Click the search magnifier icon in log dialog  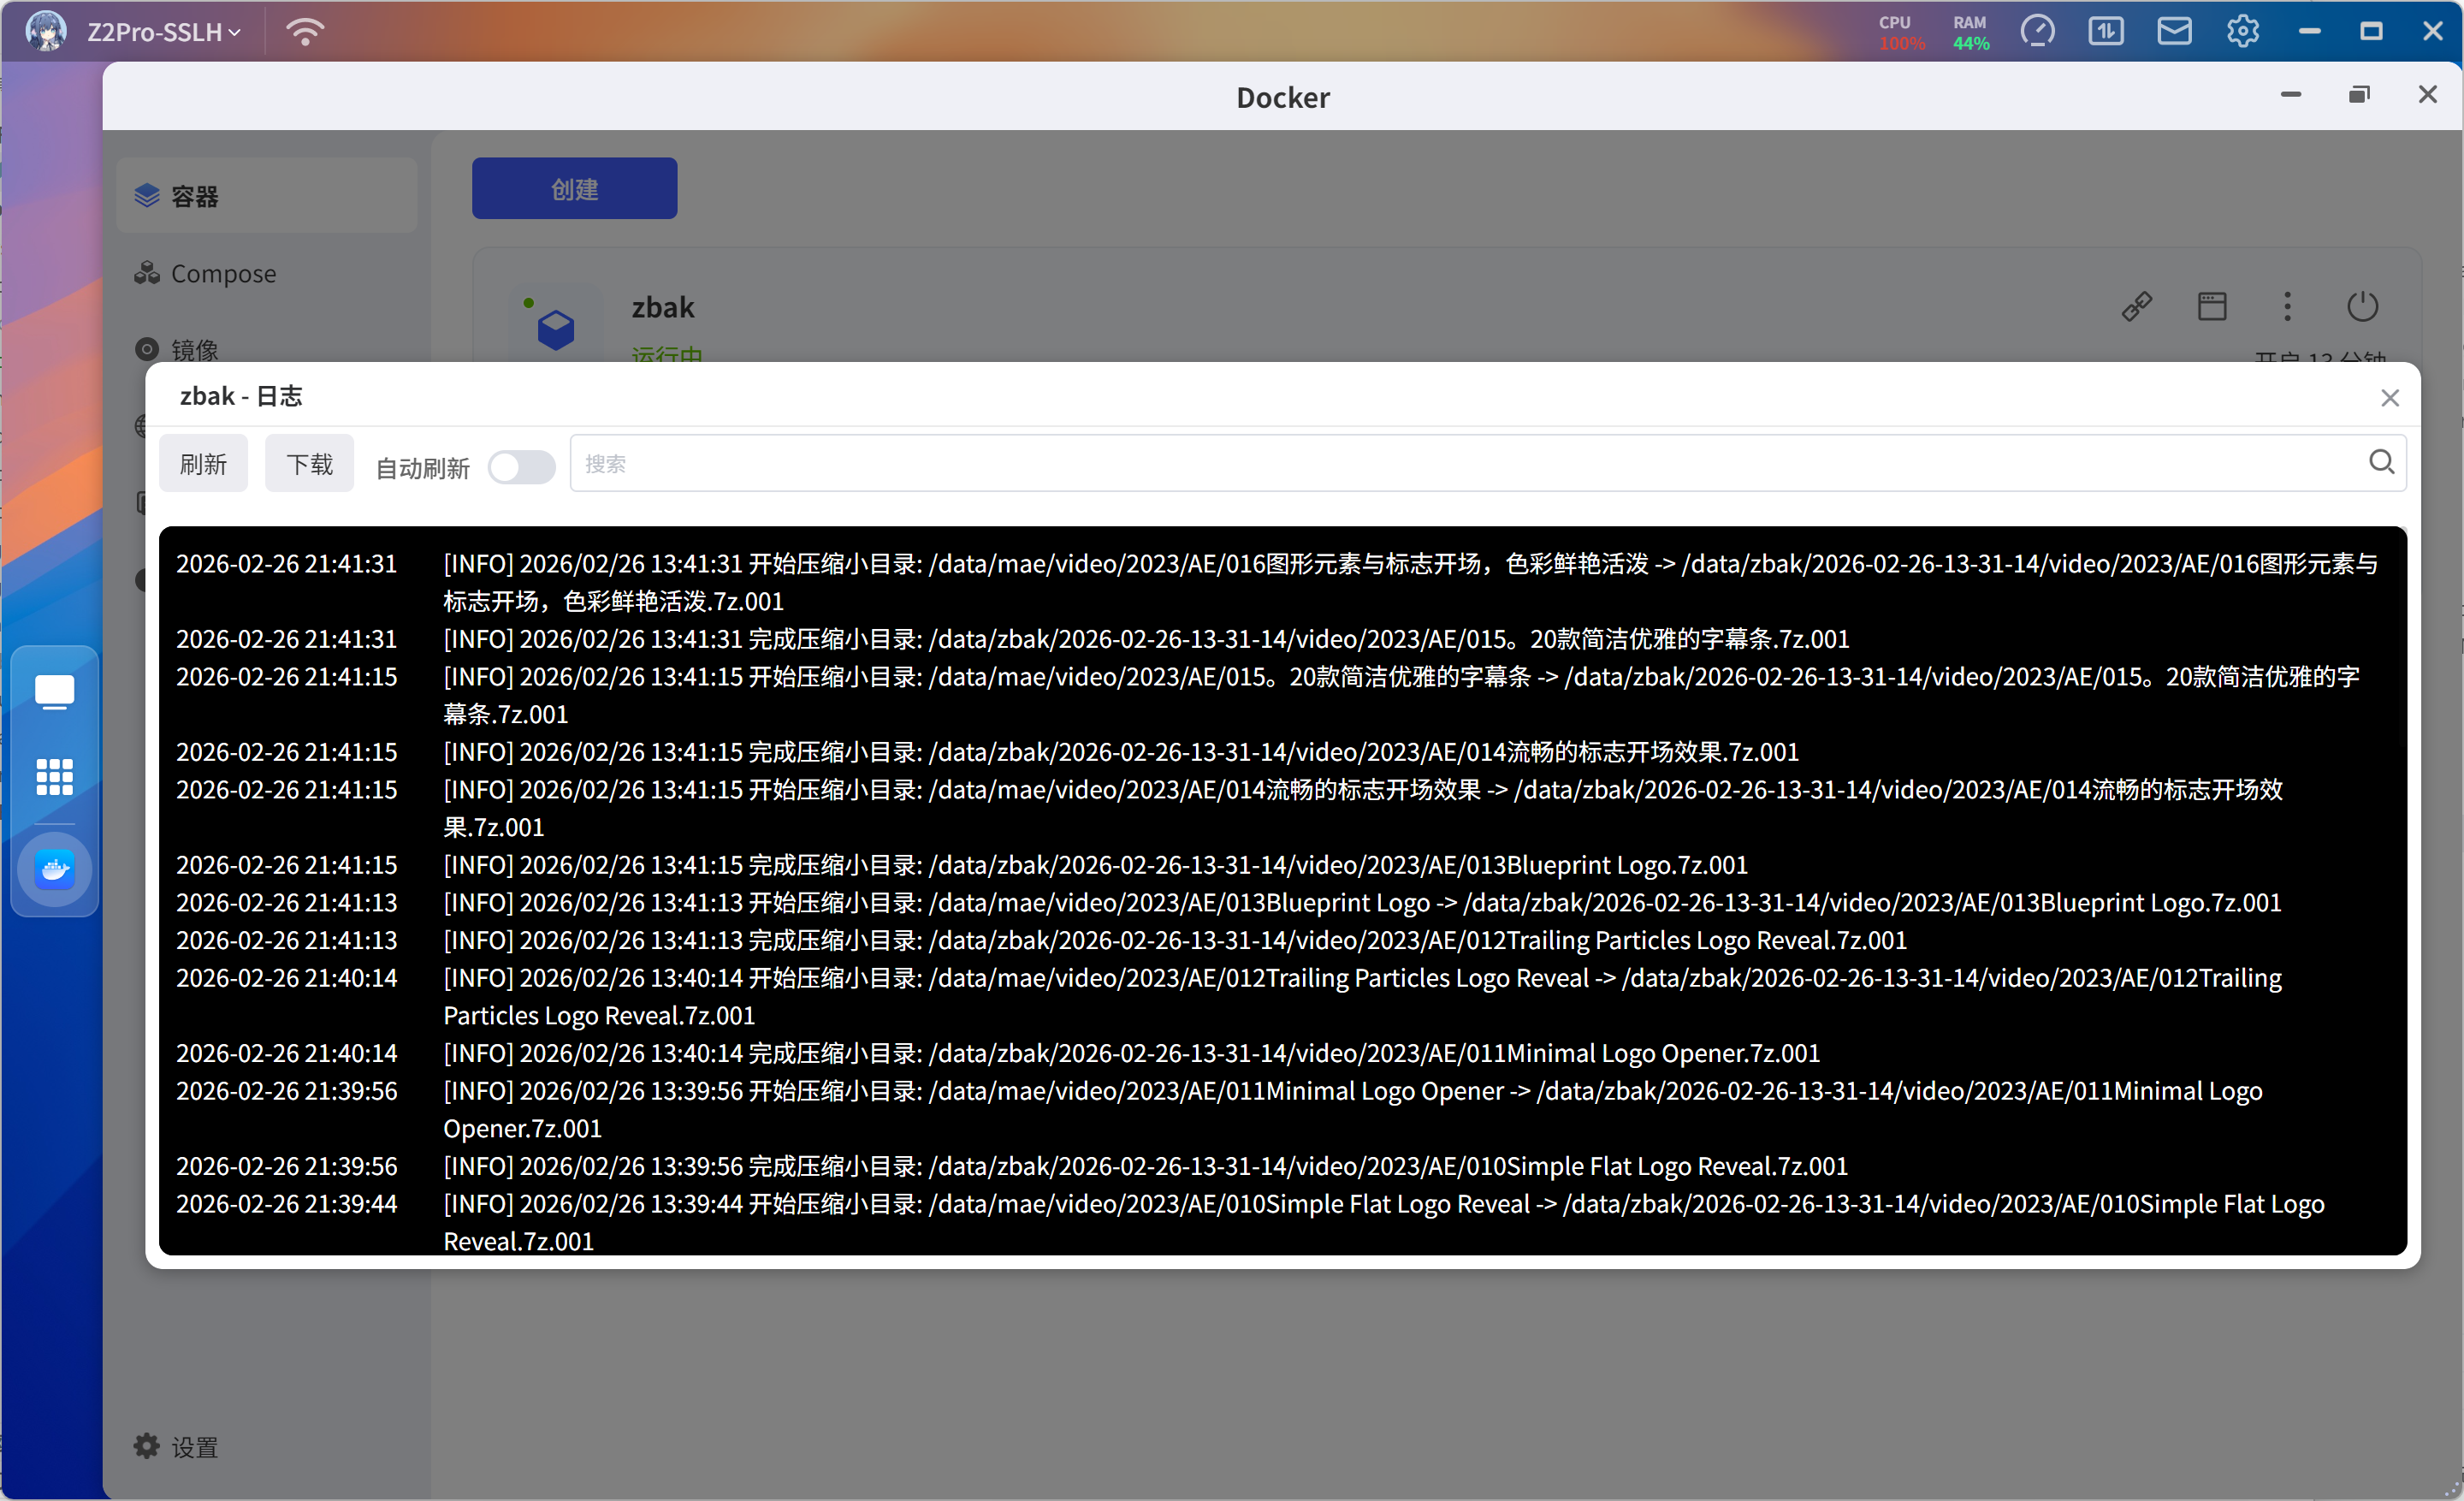(x=2381, y=462)
